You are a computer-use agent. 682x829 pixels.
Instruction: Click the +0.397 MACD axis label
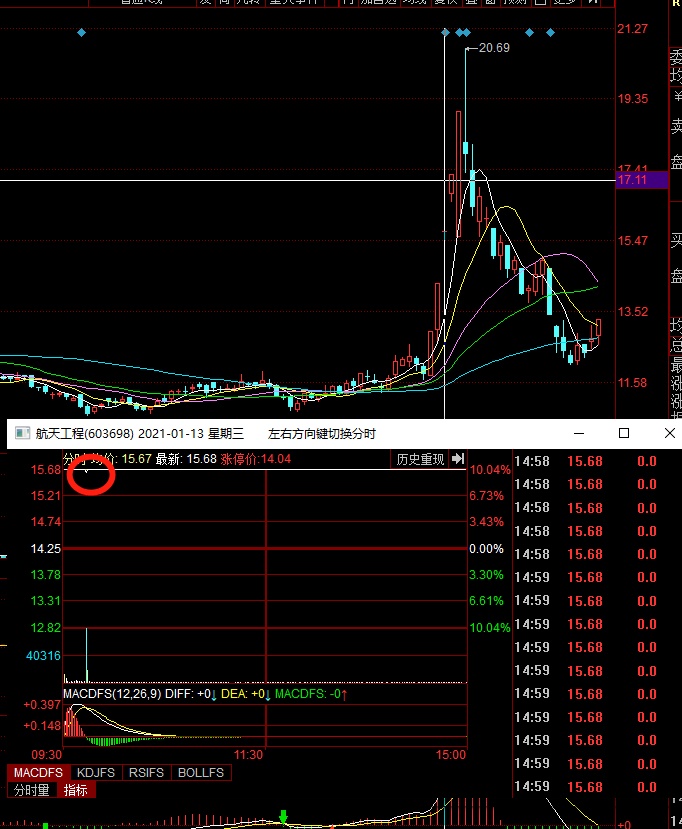coord(42,705)
